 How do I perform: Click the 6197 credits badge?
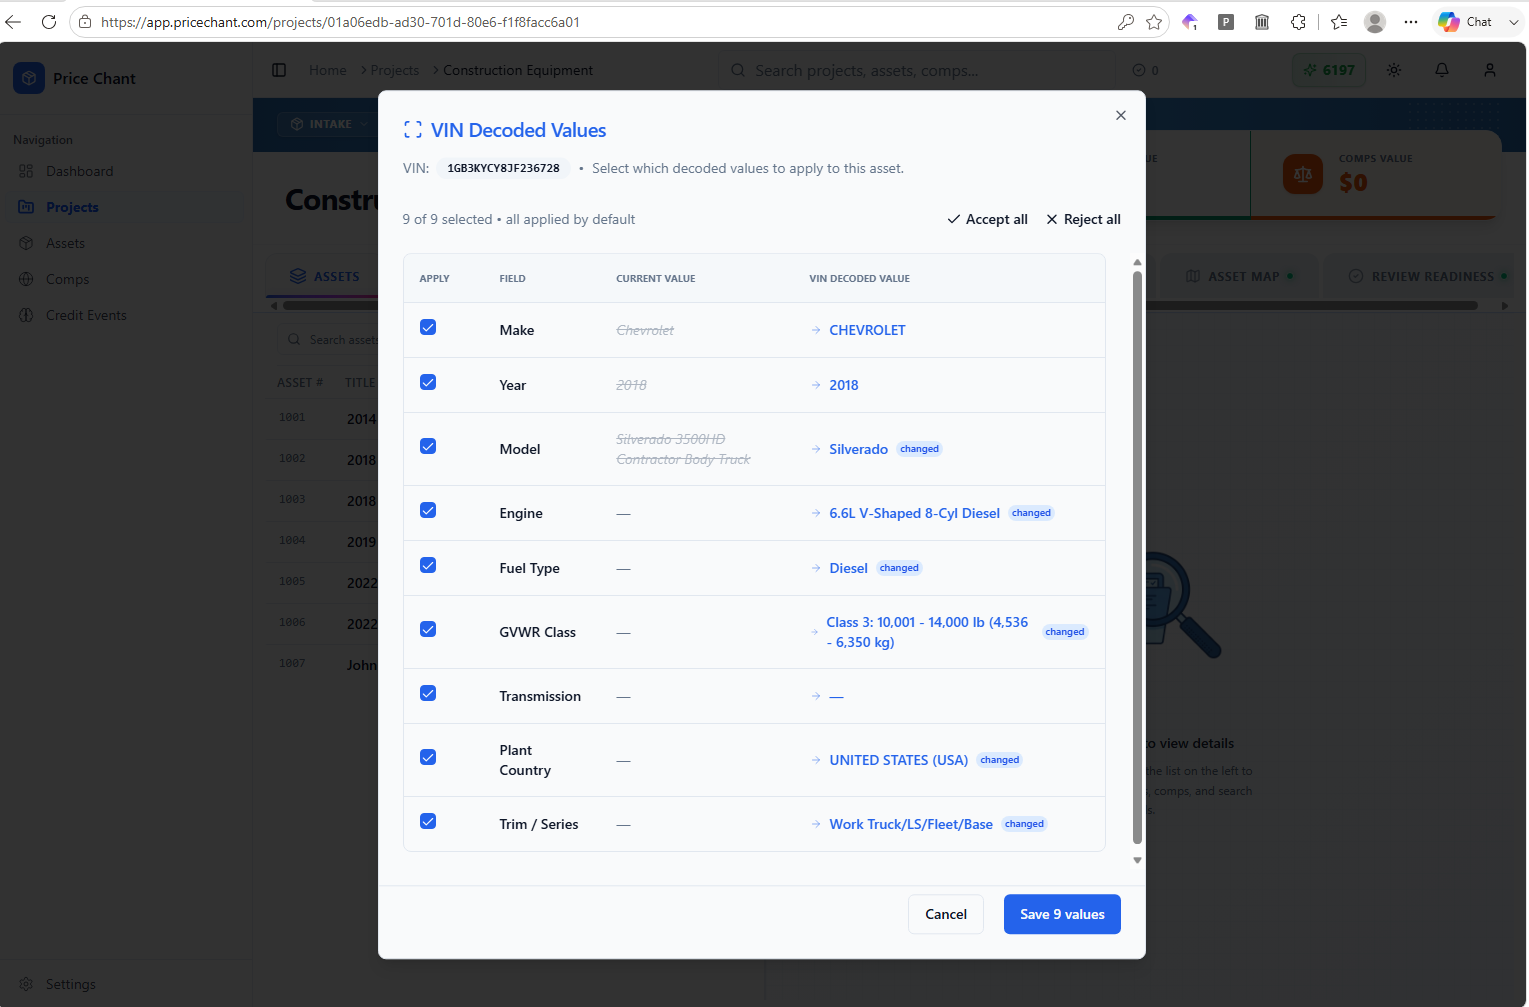tap(1329, 70)
